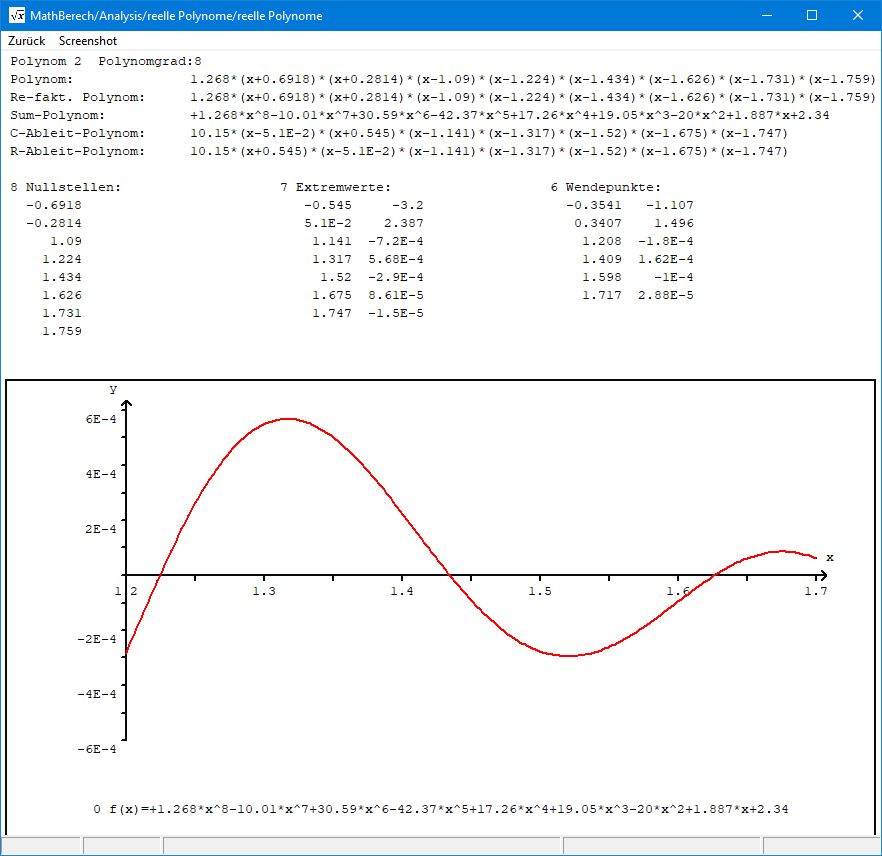Close the MathBerech window

(x=858, y=16)
